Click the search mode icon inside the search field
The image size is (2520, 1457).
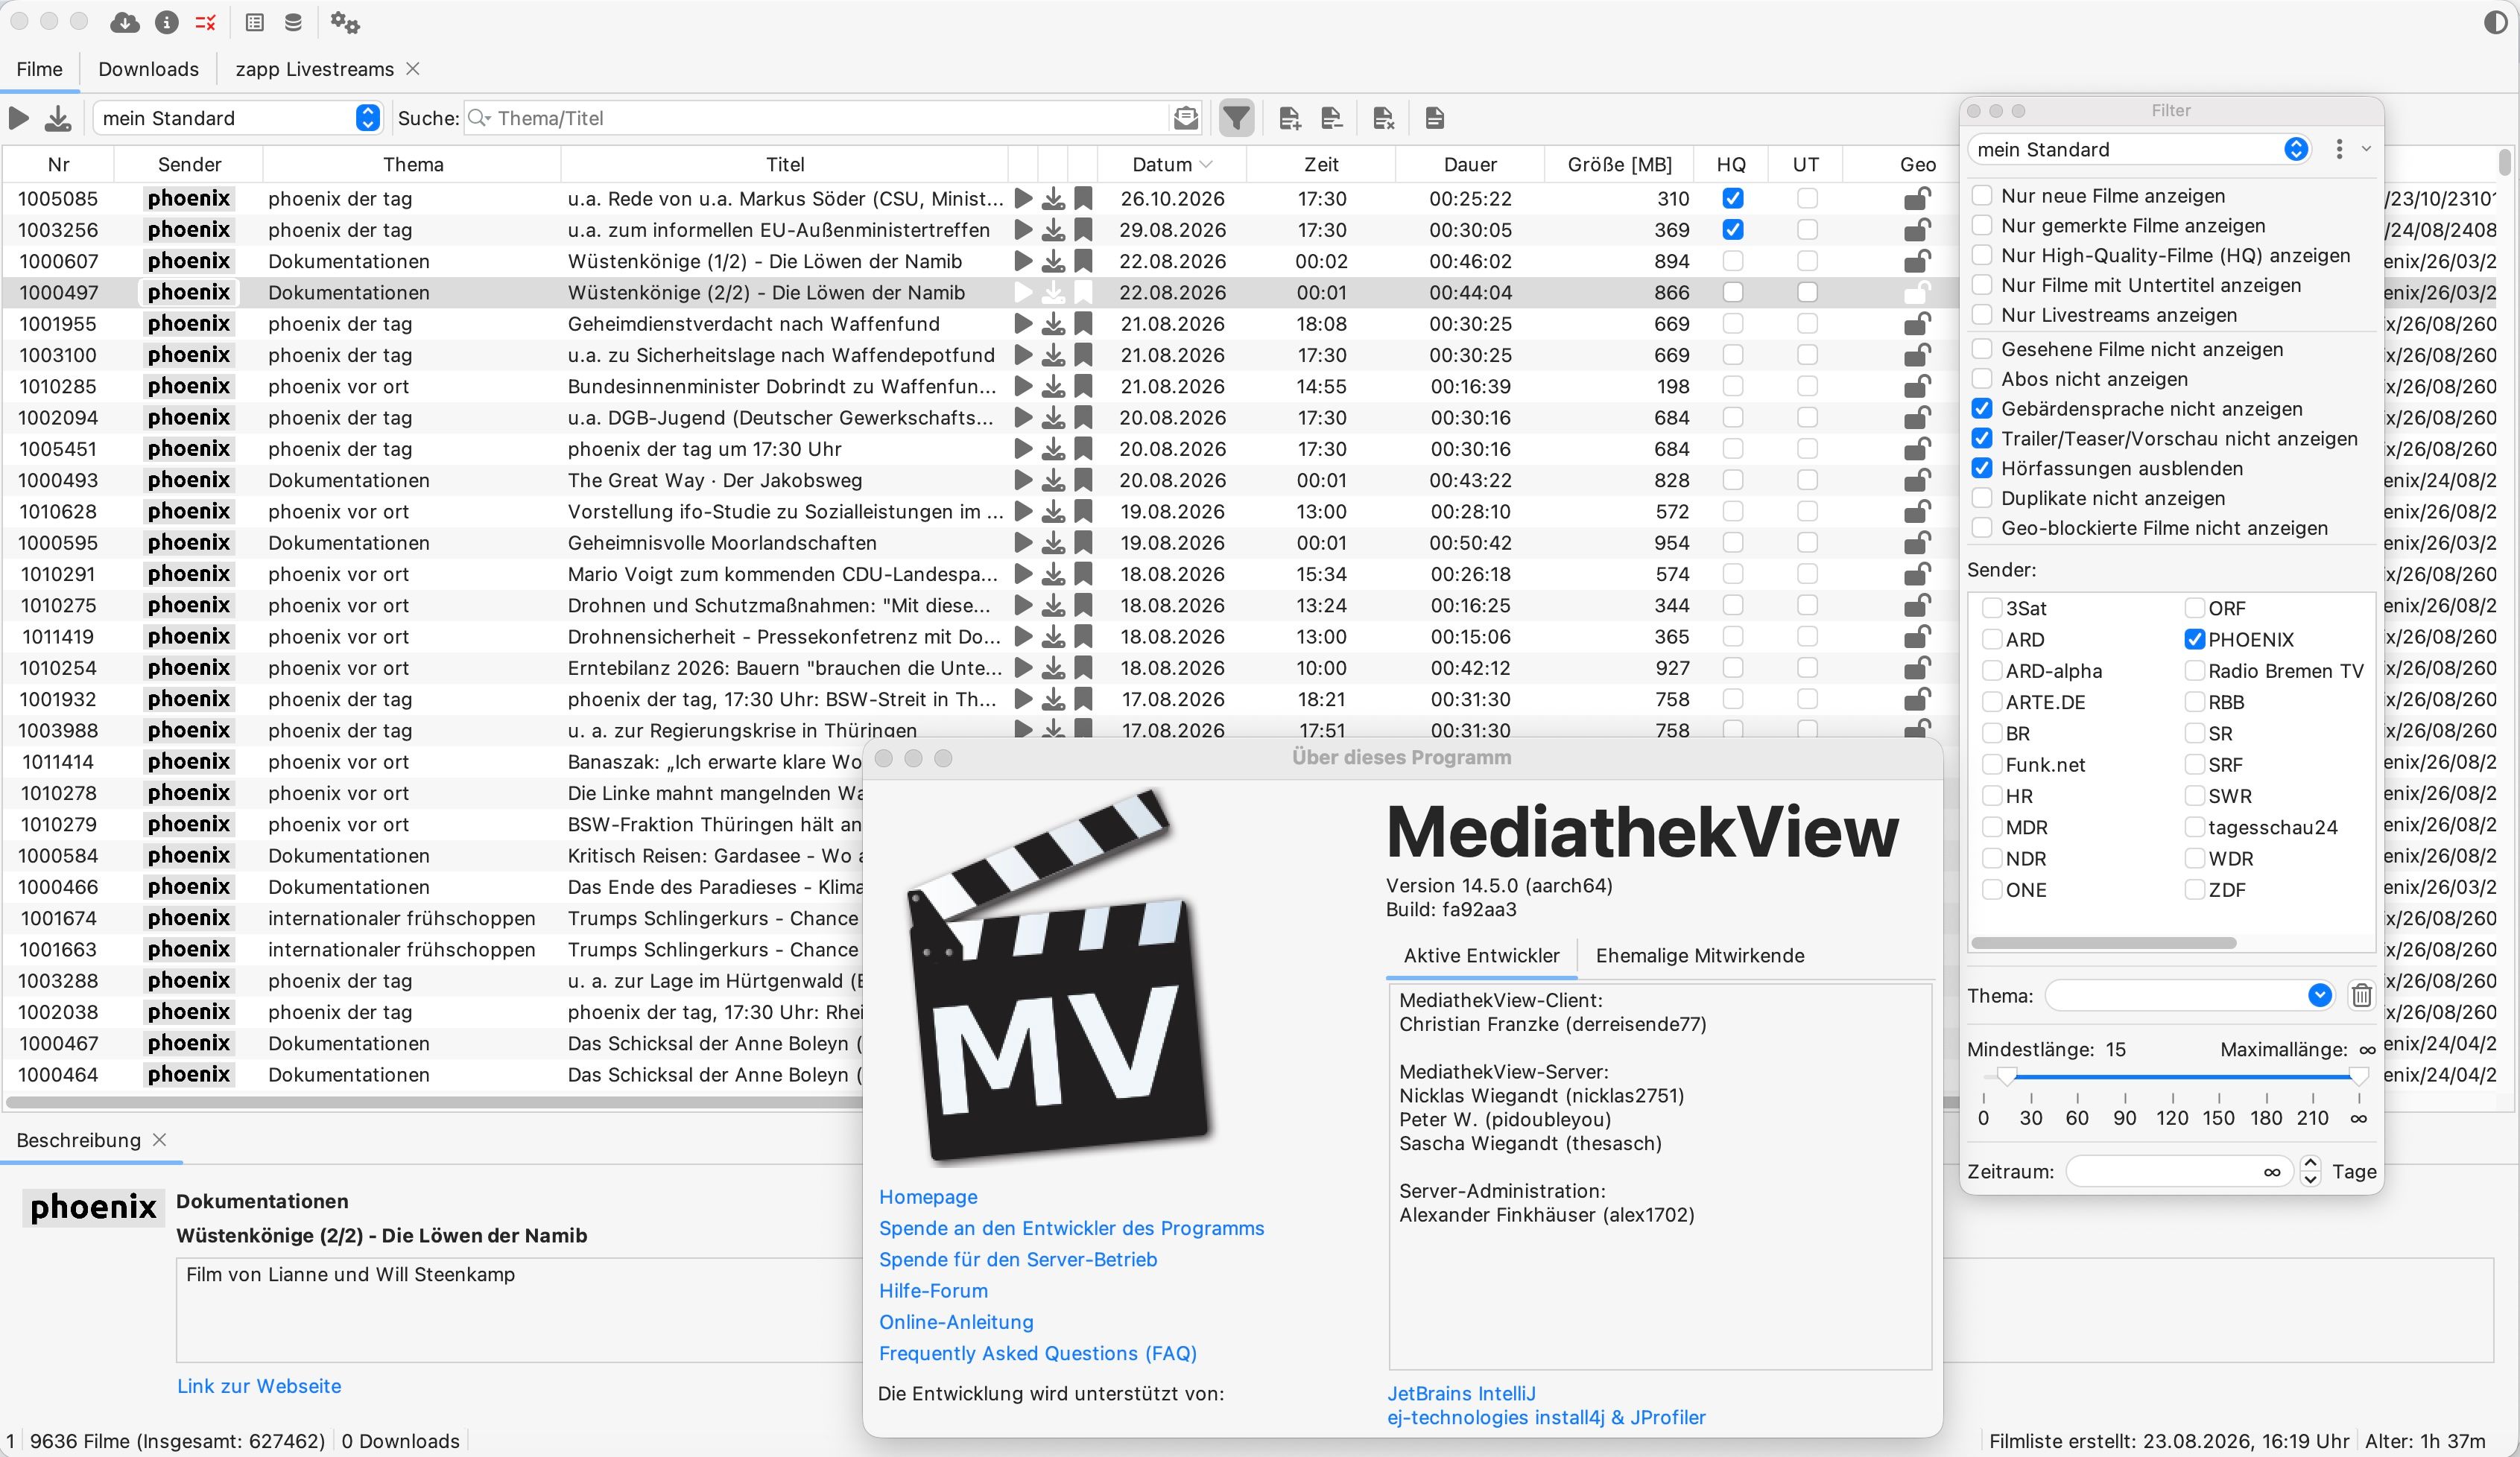pyautogui.click(x=1186, y=118)
